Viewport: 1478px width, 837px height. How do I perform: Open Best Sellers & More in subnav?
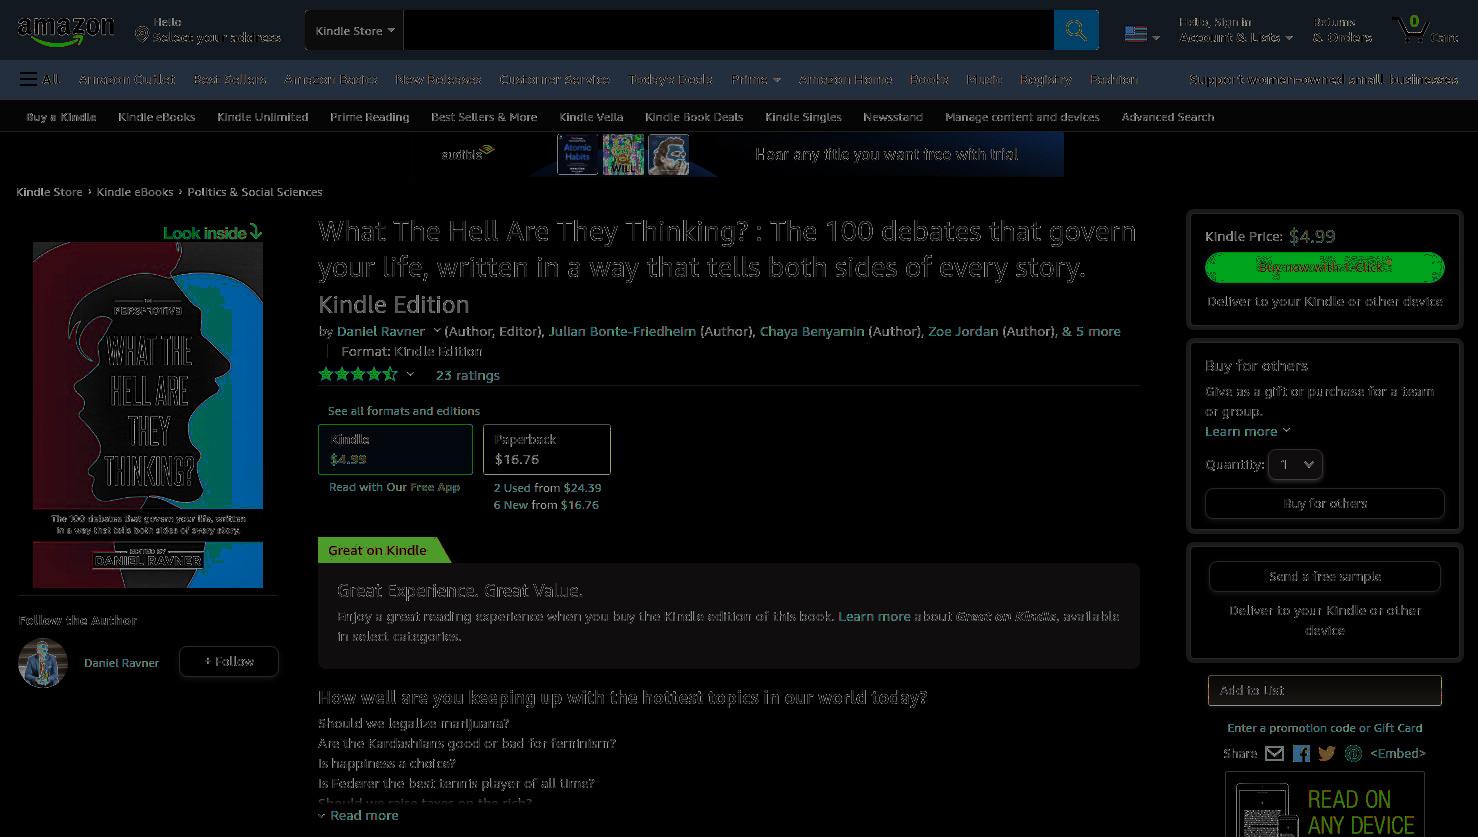click(484, 117)
